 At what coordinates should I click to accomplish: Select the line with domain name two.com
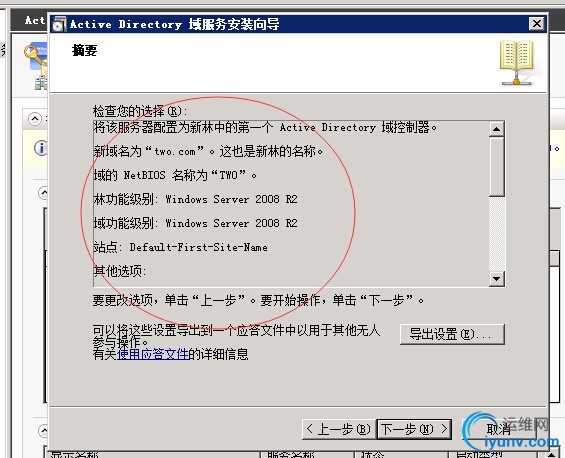(208, 151)
